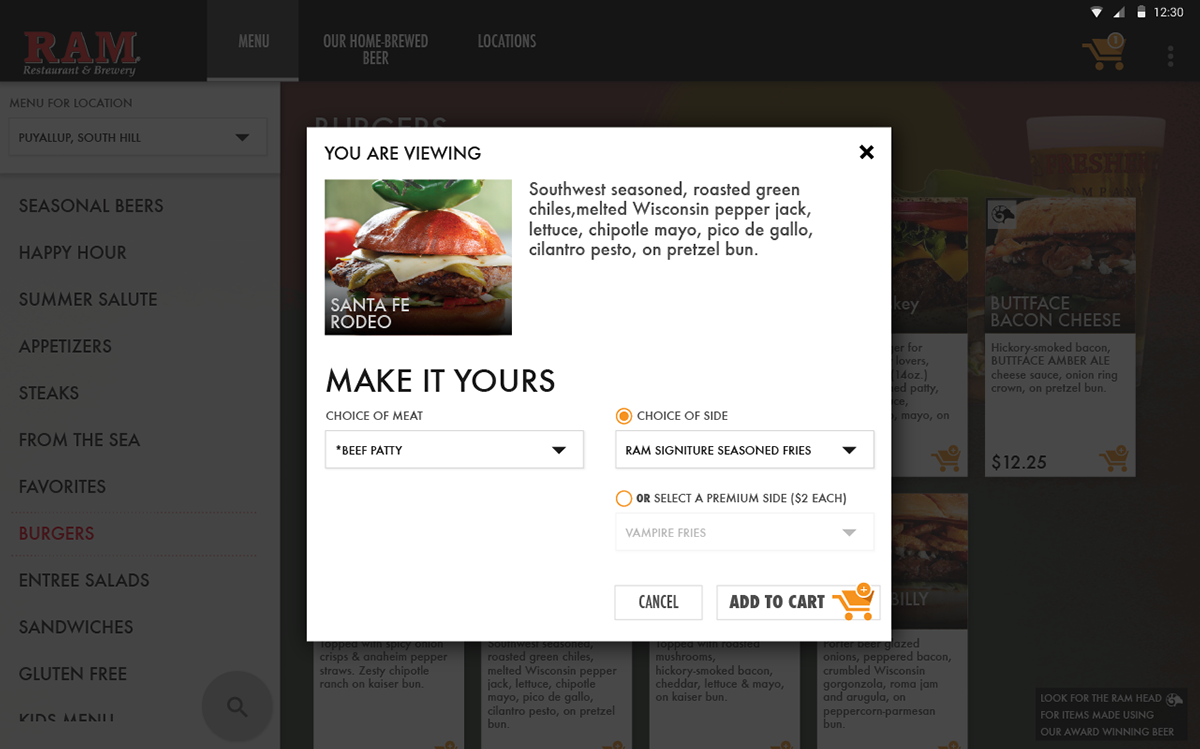The height and width of the screenshot is (749, 1200).
Task: Open Seasonal Beers category
Action: (91, 206)
